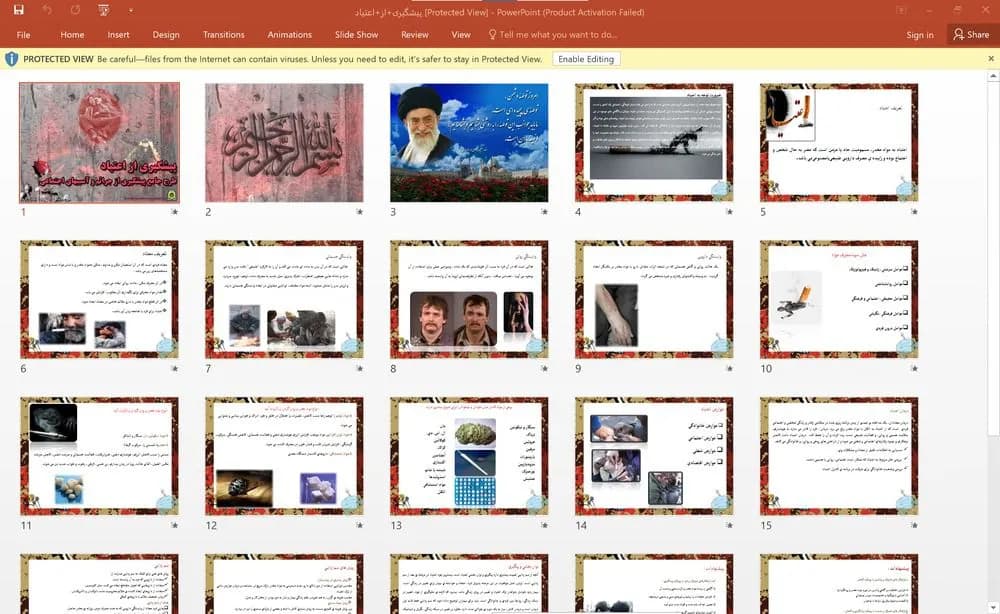Open the File tab
The width and height of the screenshot is (1000, 614).
24,34
